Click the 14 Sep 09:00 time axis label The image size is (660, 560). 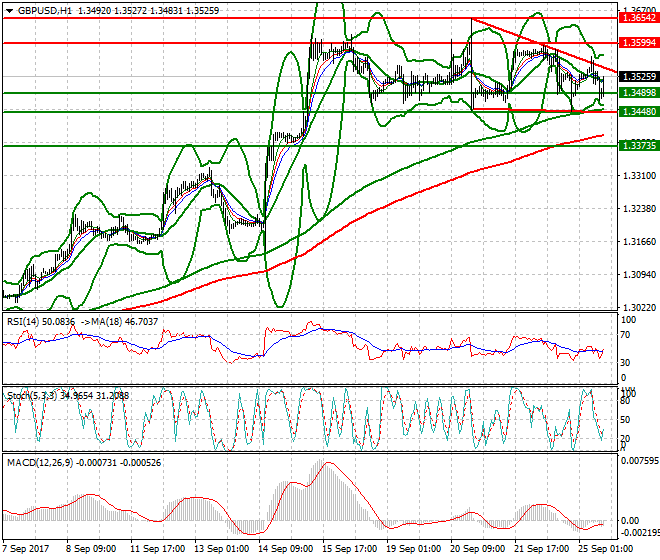click(x=285, y=549)
